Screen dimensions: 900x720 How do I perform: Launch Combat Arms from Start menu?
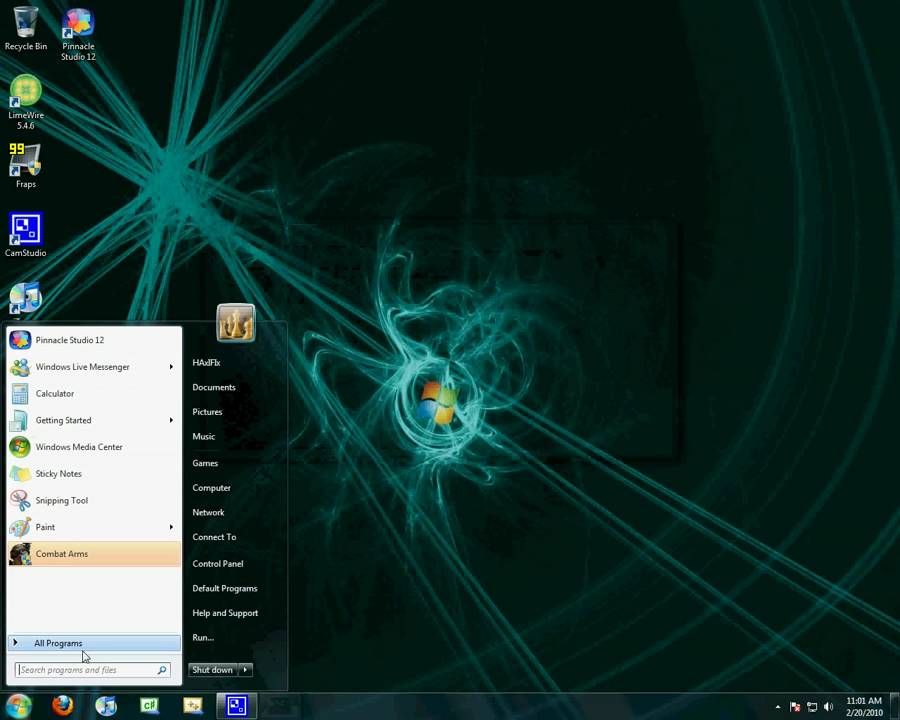94,553
